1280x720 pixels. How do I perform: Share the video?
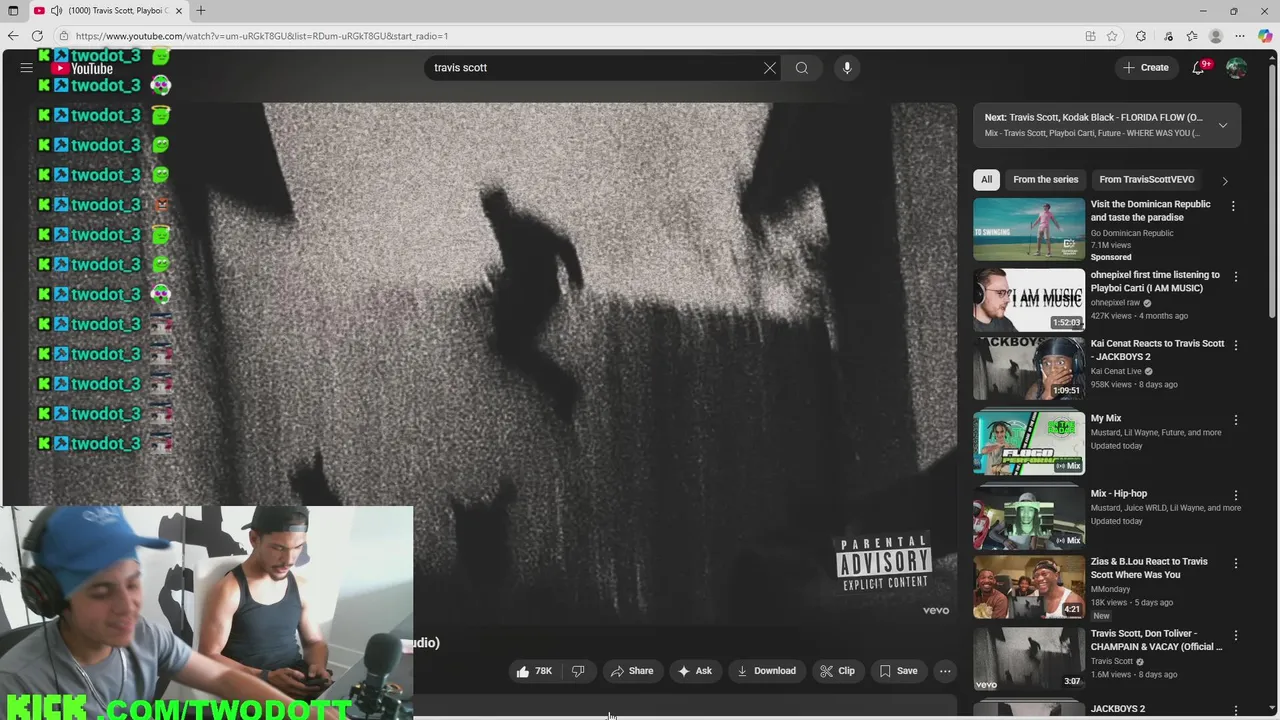(x=632, y=671)
